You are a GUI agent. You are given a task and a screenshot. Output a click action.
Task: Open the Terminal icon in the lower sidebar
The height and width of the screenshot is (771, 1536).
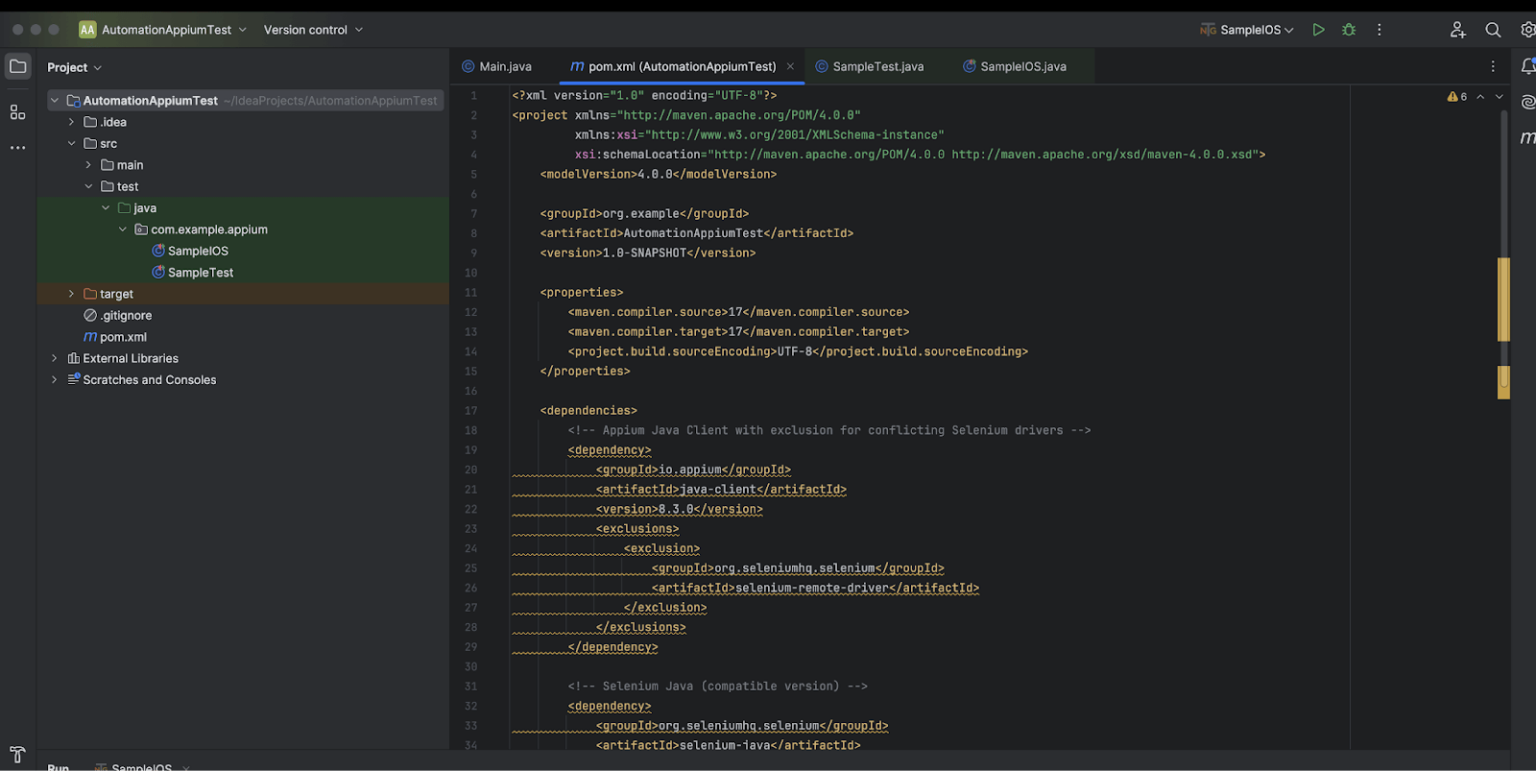coord(17,755)
